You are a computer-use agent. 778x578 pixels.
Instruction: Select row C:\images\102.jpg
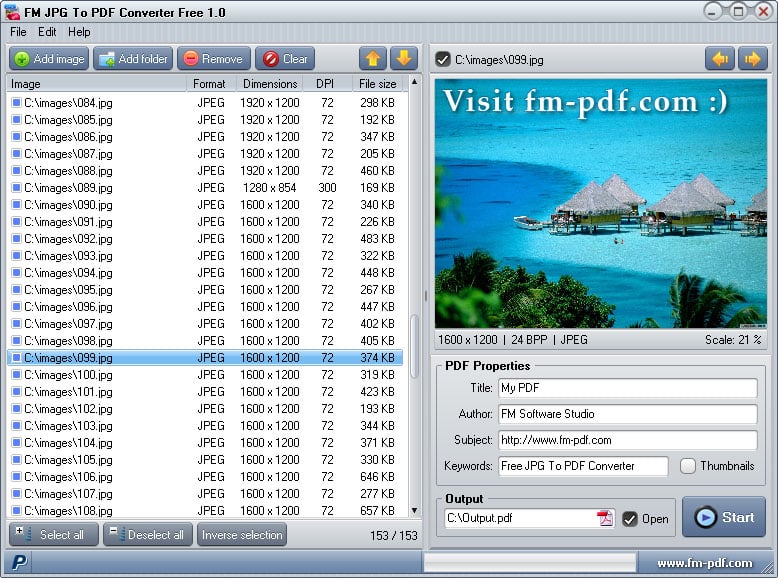(x=204, y=408)
